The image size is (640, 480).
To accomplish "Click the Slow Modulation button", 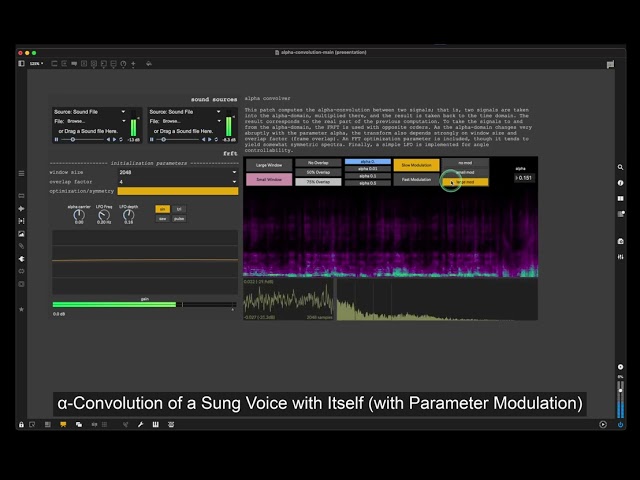I will click(416, 165).
